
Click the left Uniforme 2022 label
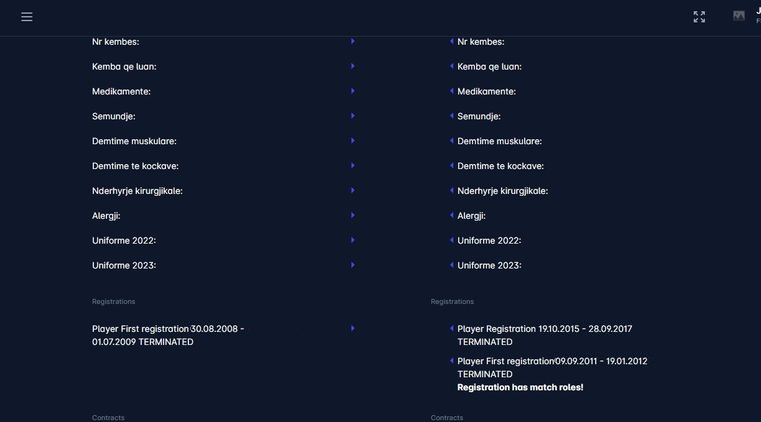[x=124, y=241]
